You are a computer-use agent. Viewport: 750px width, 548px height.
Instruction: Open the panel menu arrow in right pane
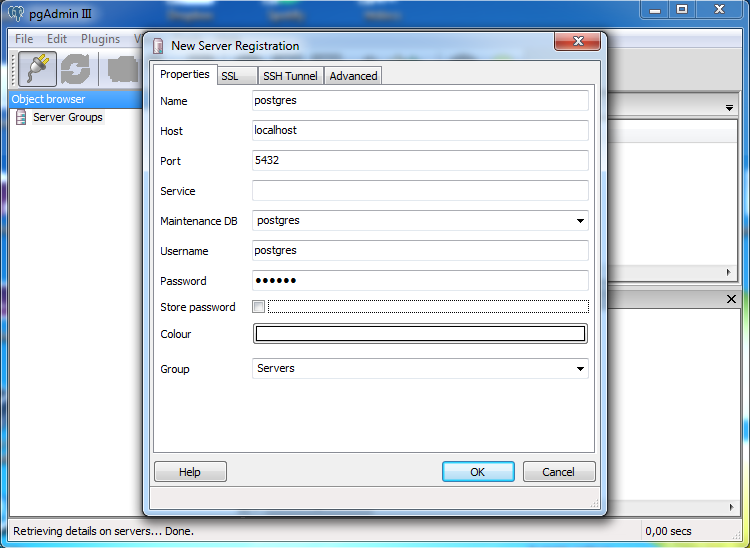tap(729, 108)
